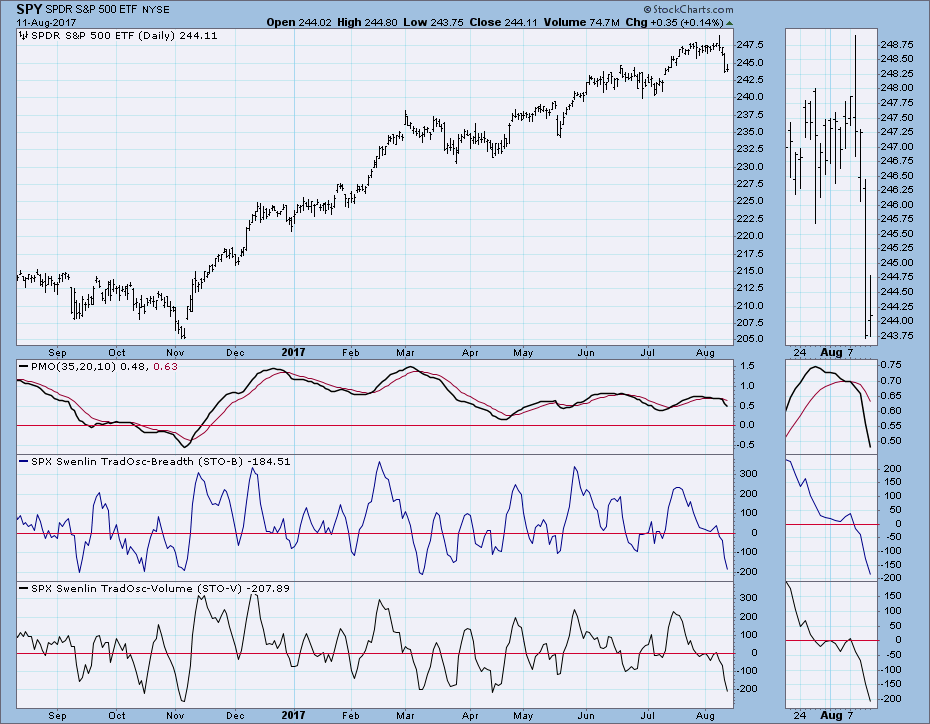Image resolution: width=930 pixels, height=724 pixels.
Task: Click the 0.75 label in PMO zoom panel
Action: [x=891, y=365]
